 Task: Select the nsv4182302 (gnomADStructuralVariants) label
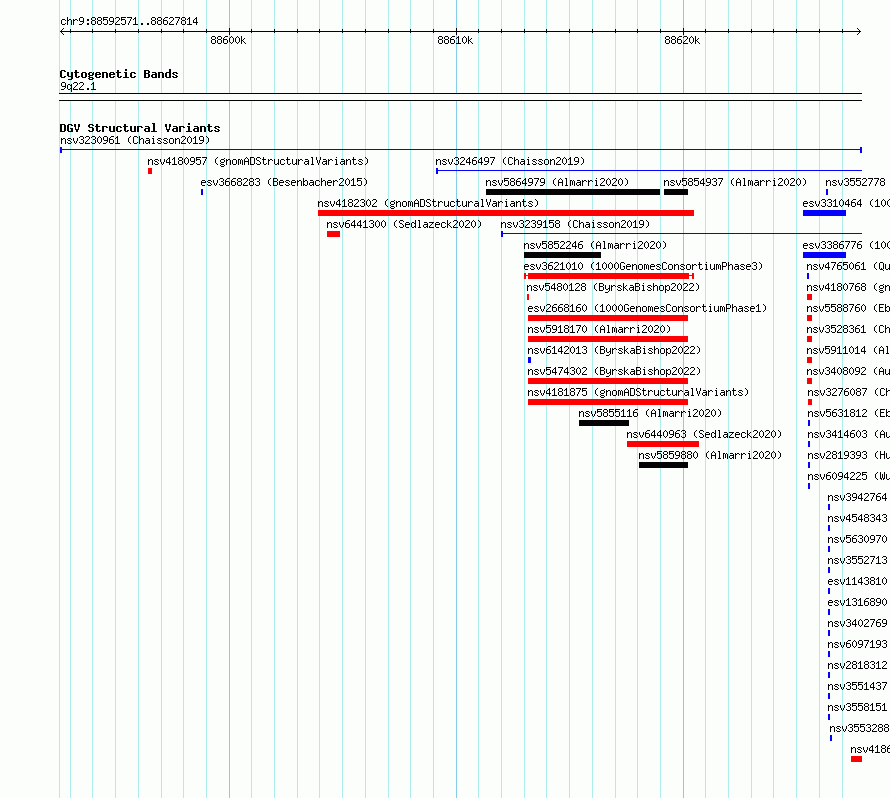[428, 203]
